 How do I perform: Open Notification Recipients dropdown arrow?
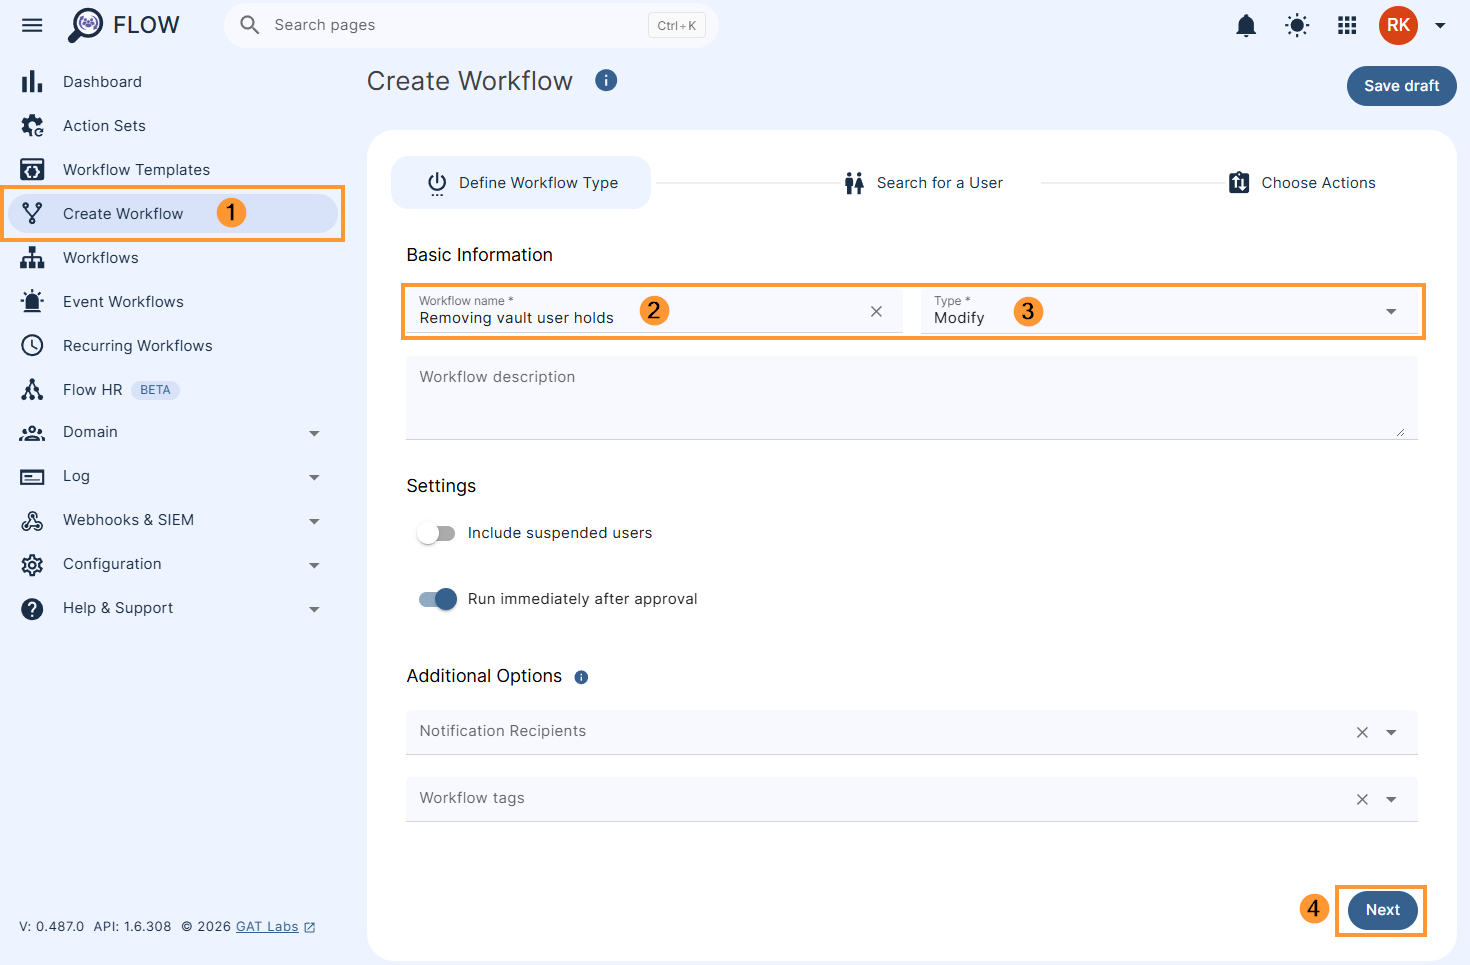pos(1391,733)
